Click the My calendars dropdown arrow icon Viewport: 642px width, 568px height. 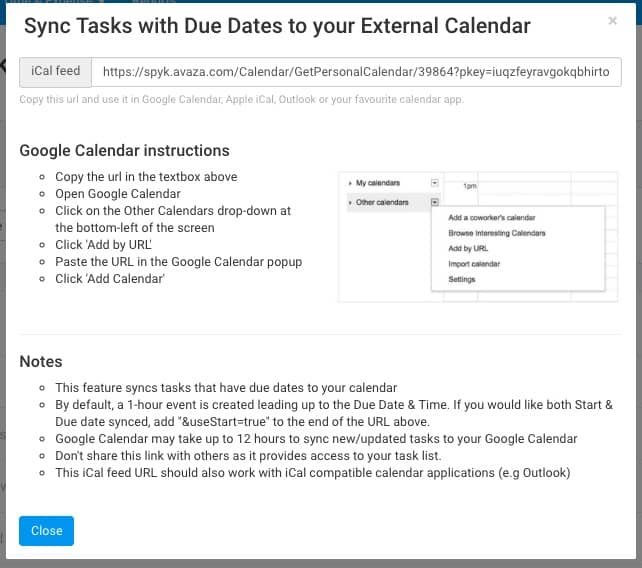[x=434, y=183]
